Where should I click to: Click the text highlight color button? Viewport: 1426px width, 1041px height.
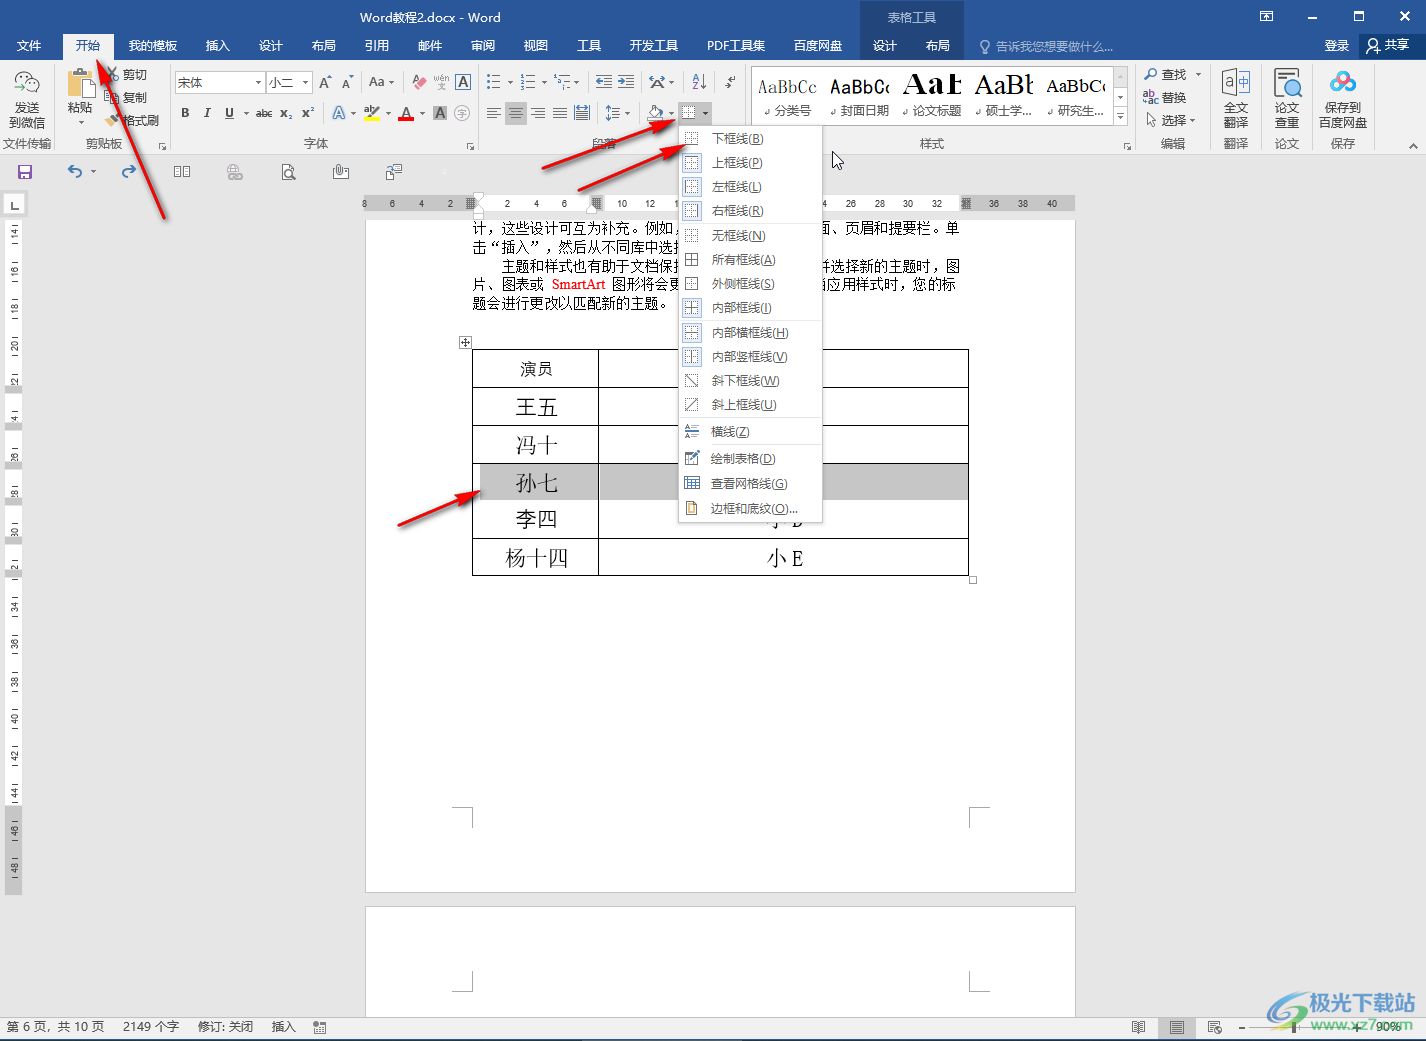(x=372, y=113)
